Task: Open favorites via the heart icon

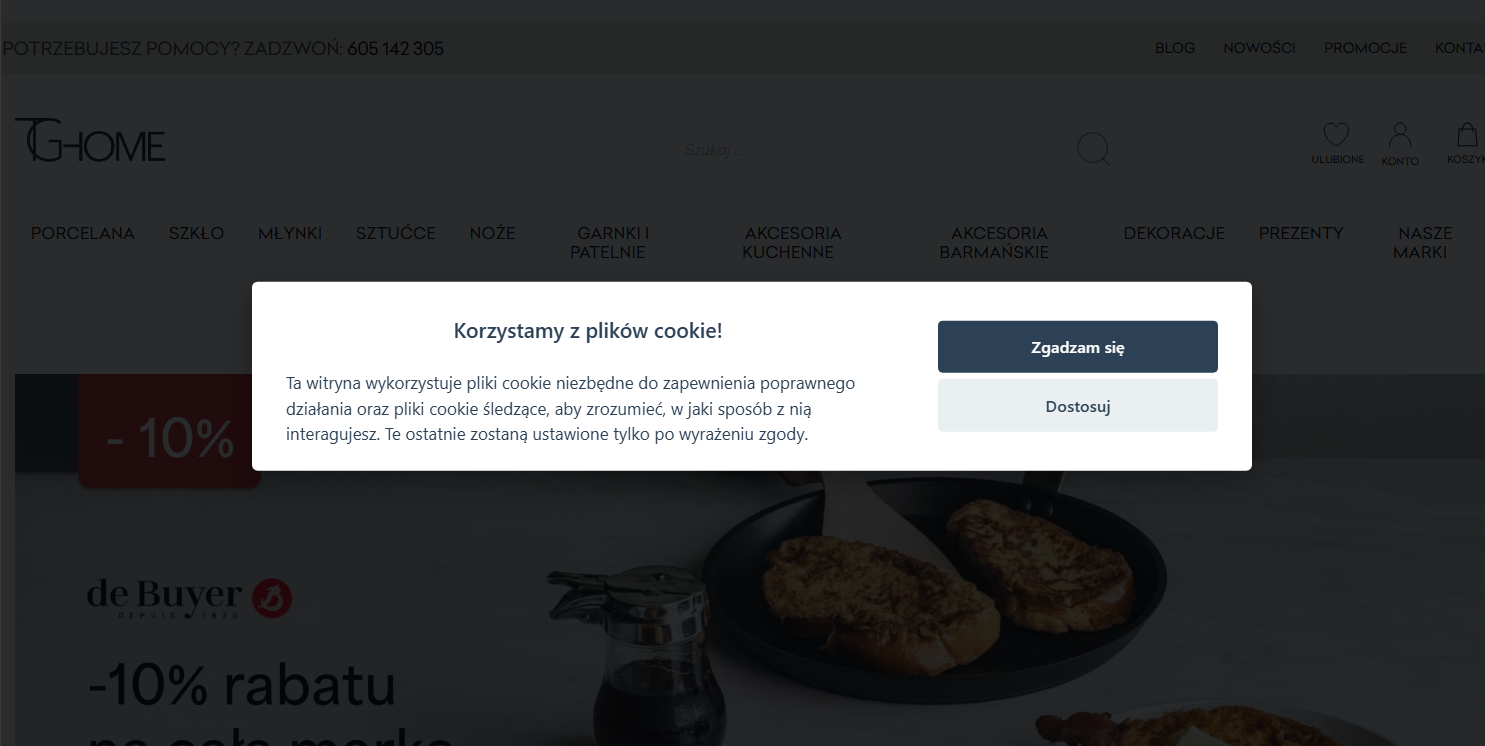Action: click(1336, 135)
